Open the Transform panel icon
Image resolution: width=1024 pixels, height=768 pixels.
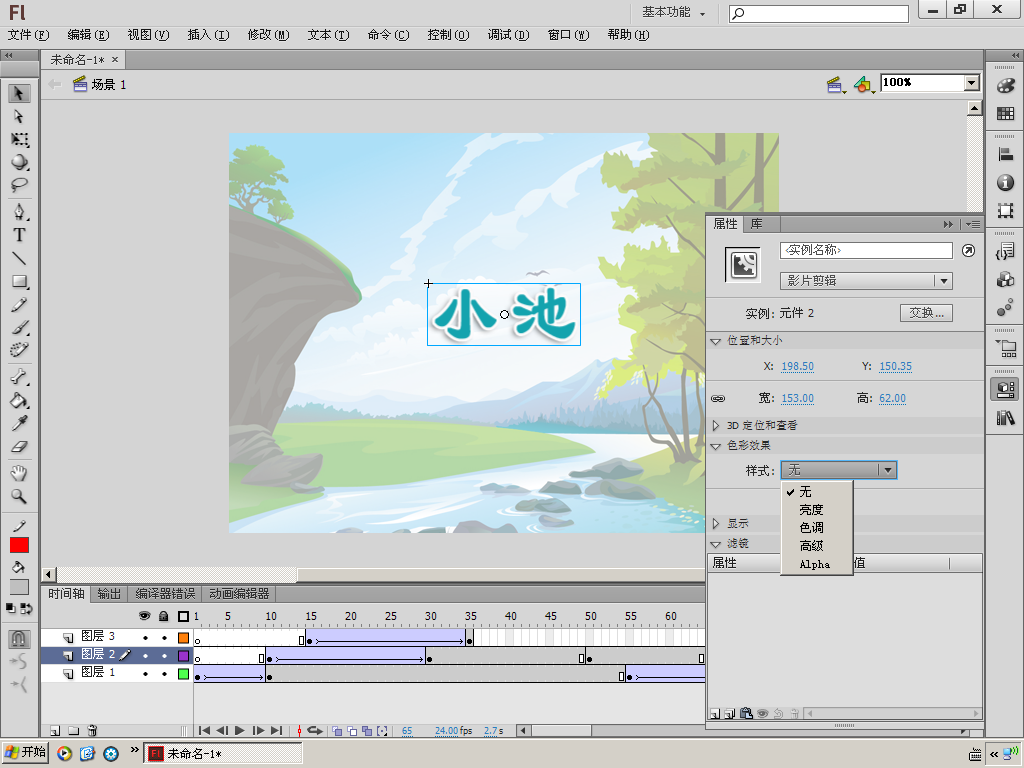[1005, 210]
